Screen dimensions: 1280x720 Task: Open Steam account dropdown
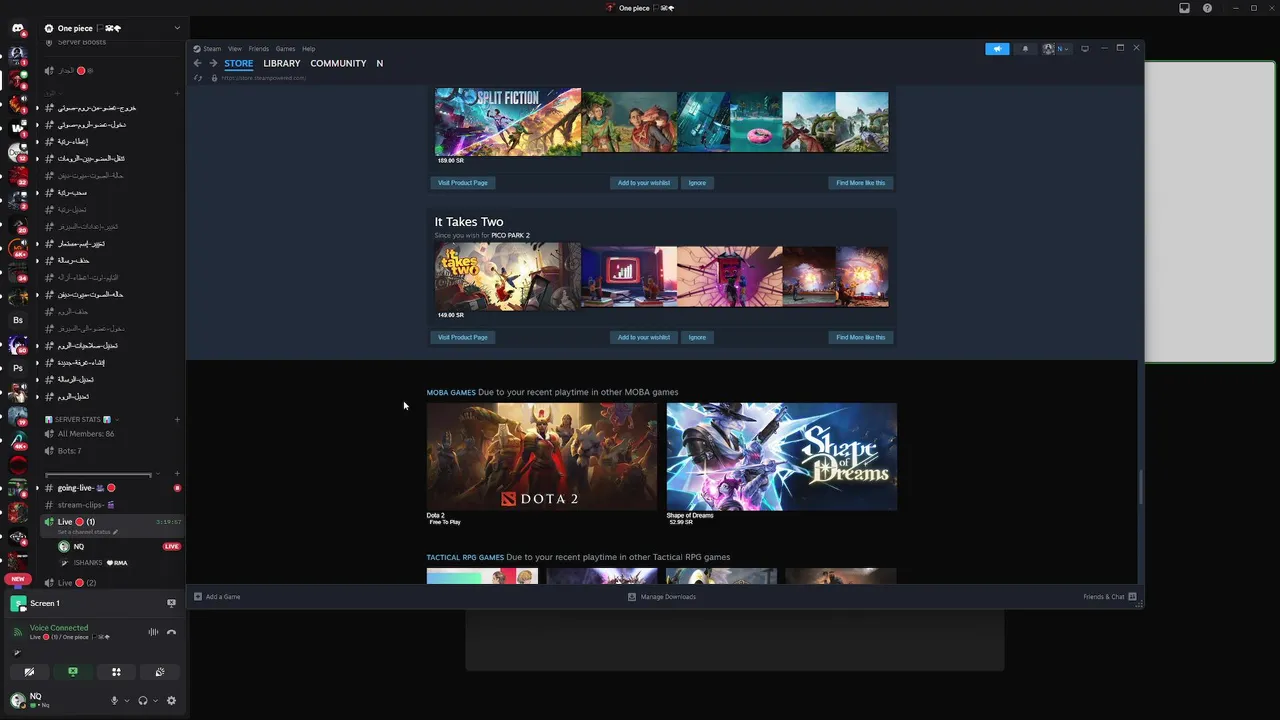pyautogui.click(x=1056, y=48)
